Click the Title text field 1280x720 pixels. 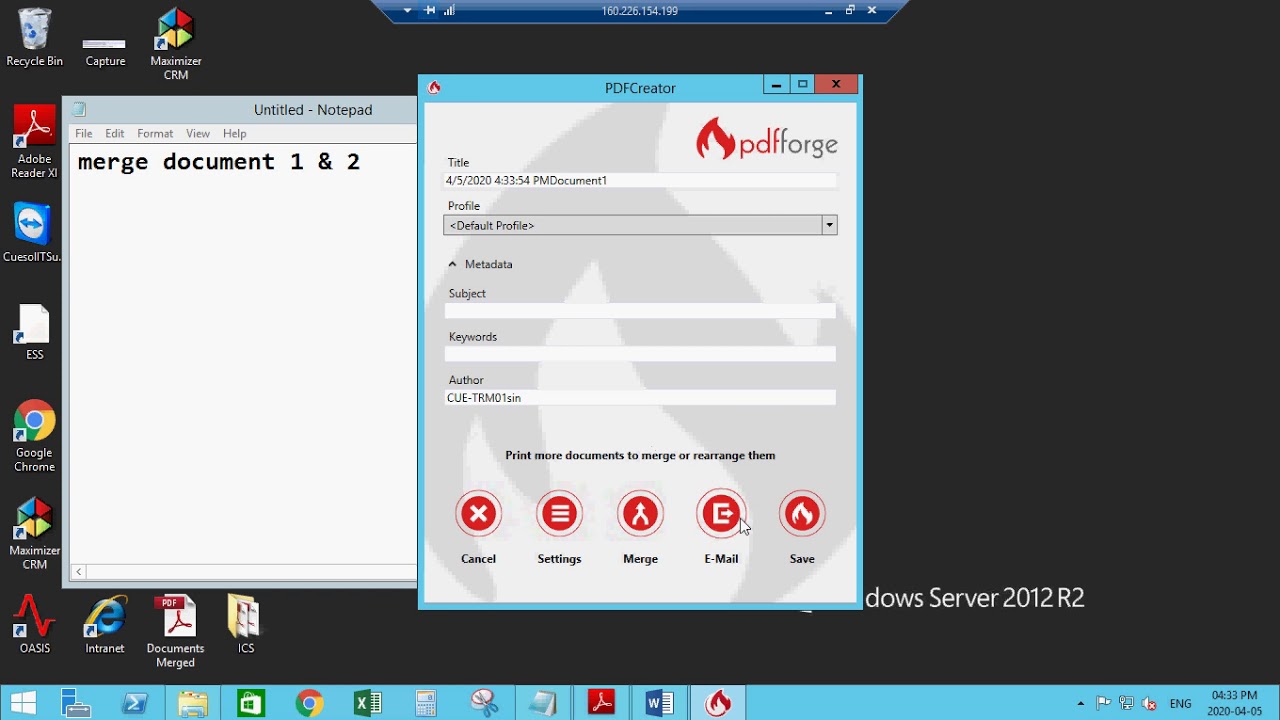pyautogui.click(x=640, y=181)
